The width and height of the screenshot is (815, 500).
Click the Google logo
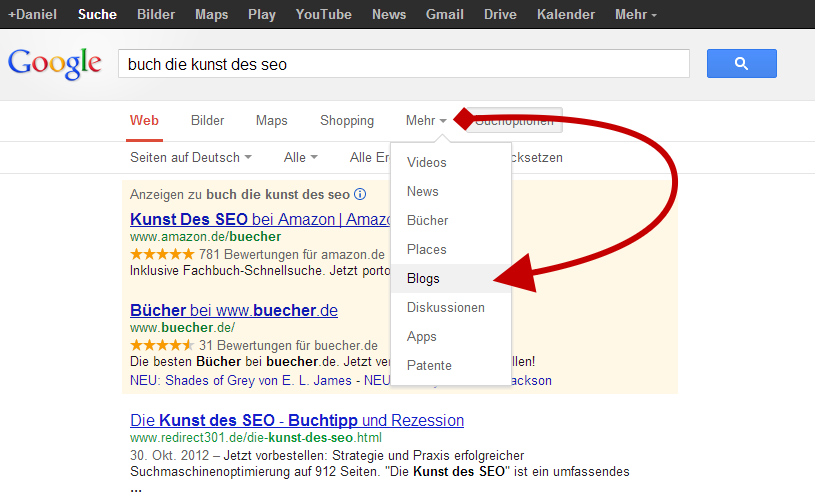pos(55,64)
